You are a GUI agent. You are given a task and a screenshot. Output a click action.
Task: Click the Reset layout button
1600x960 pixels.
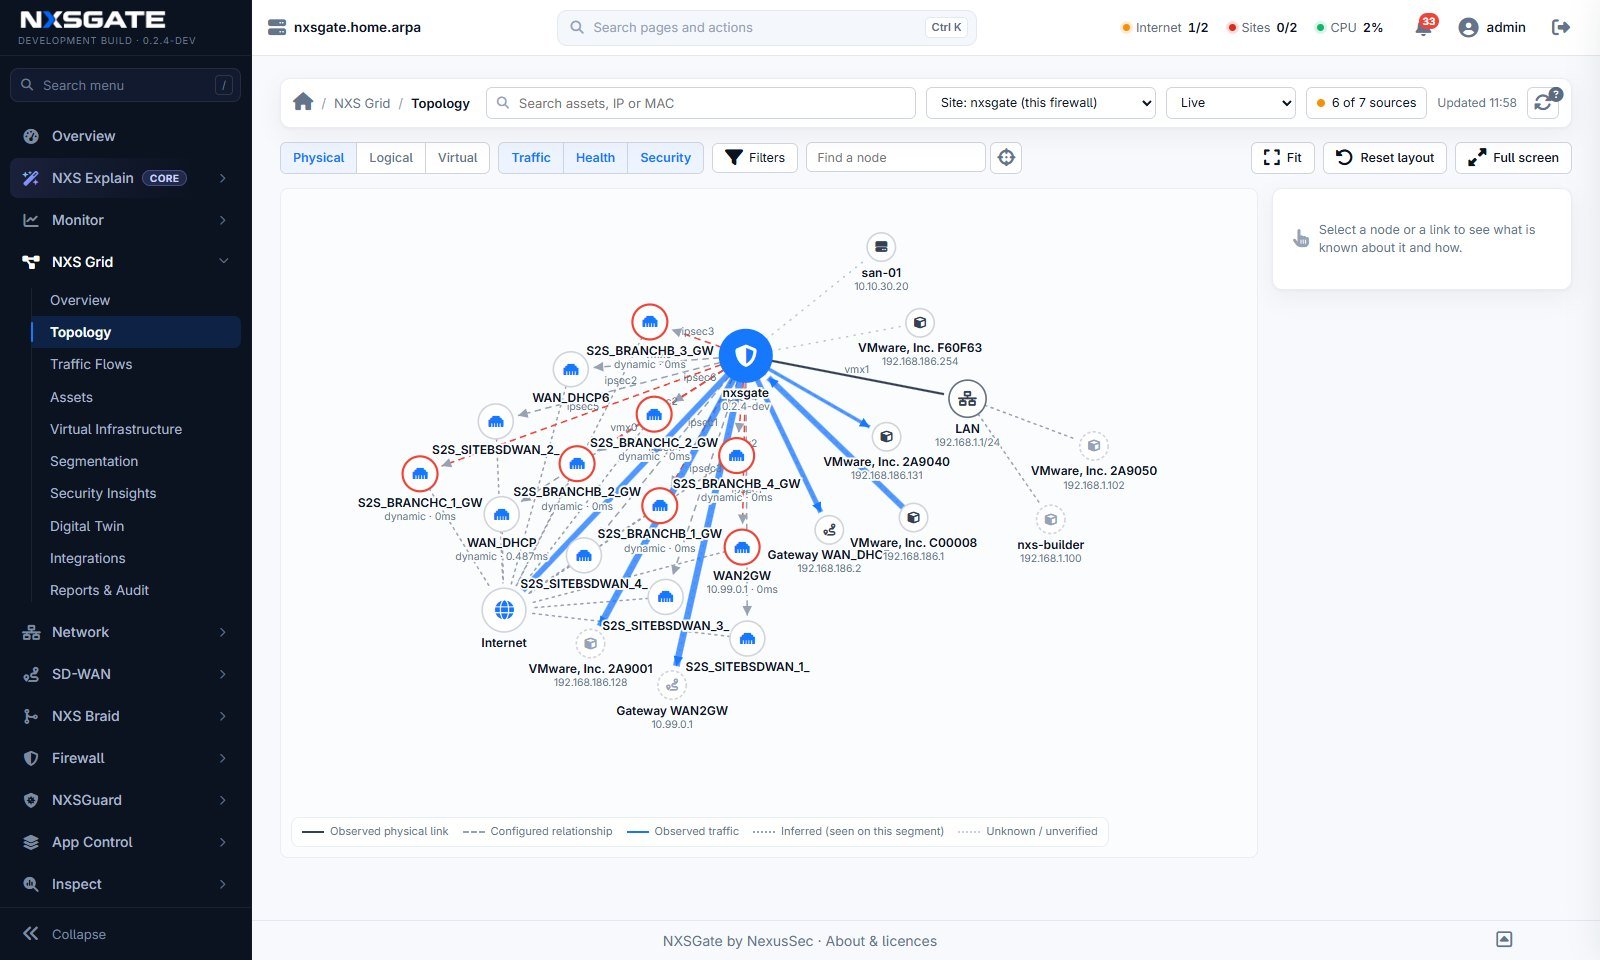(1385, 158)
